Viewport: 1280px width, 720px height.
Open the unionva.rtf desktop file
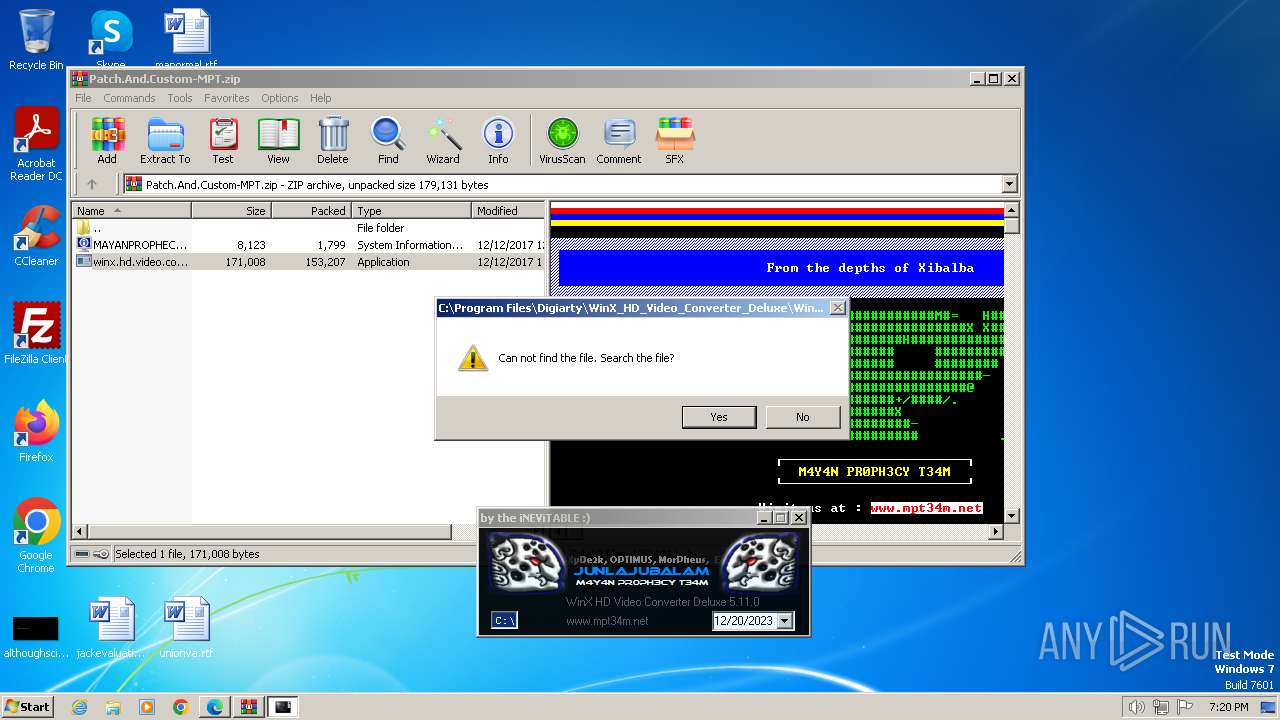(x=186, y=628)
